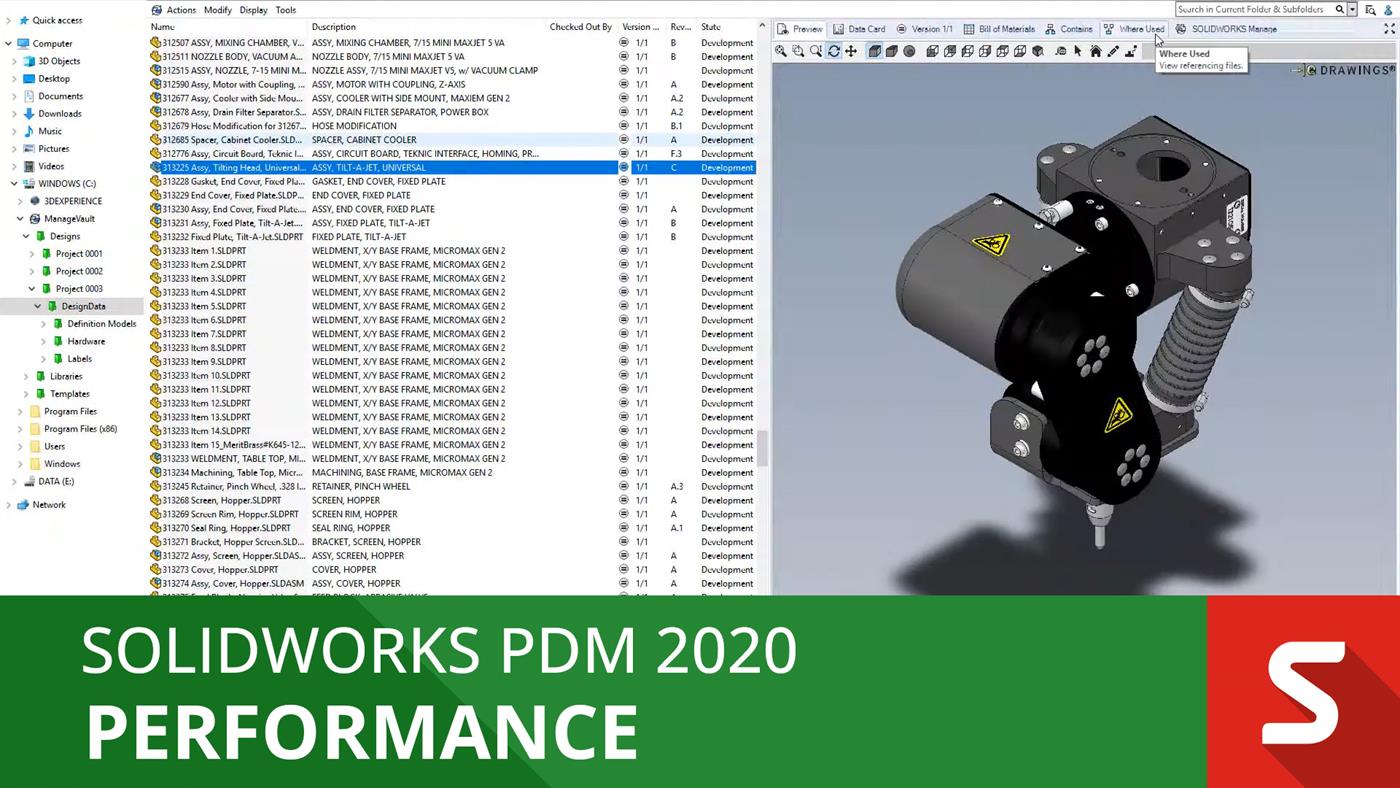The image size is (1400, 788).
Task: Open SOLIDWORKS Manage from the tab bar
Action: click(x=1234, y=28)
